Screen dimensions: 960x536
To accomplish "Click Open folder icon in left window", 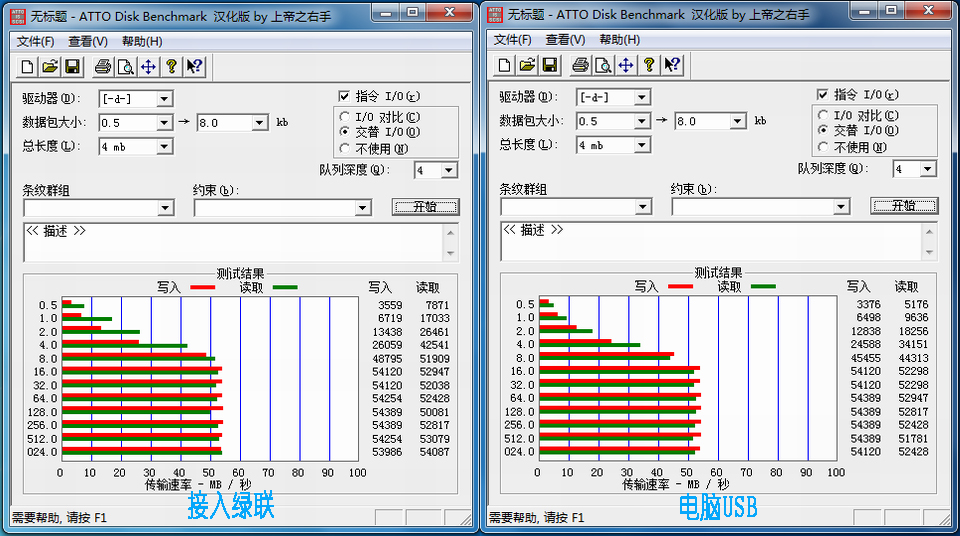I will coord(50,67).
